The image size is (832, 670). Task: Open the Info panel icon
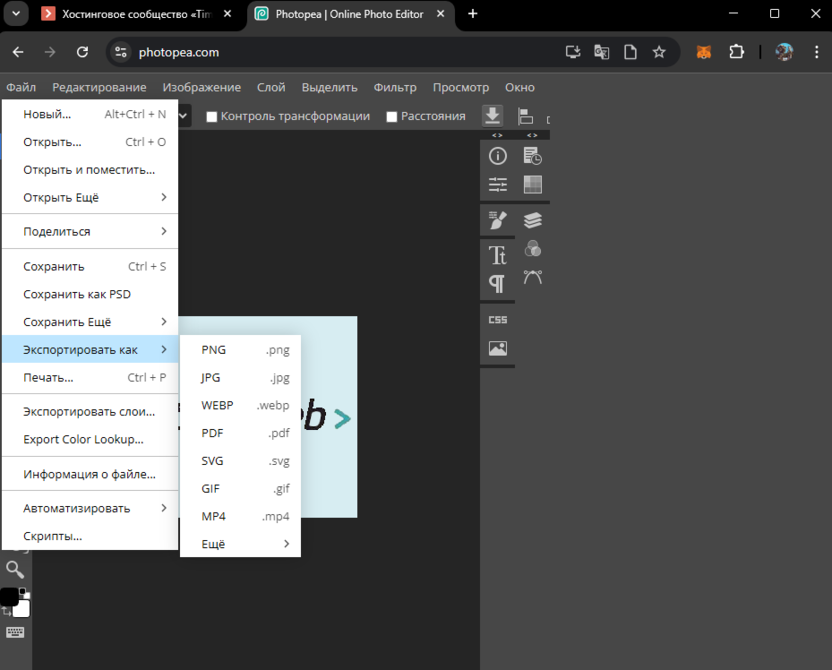click(x=498, y=156)
